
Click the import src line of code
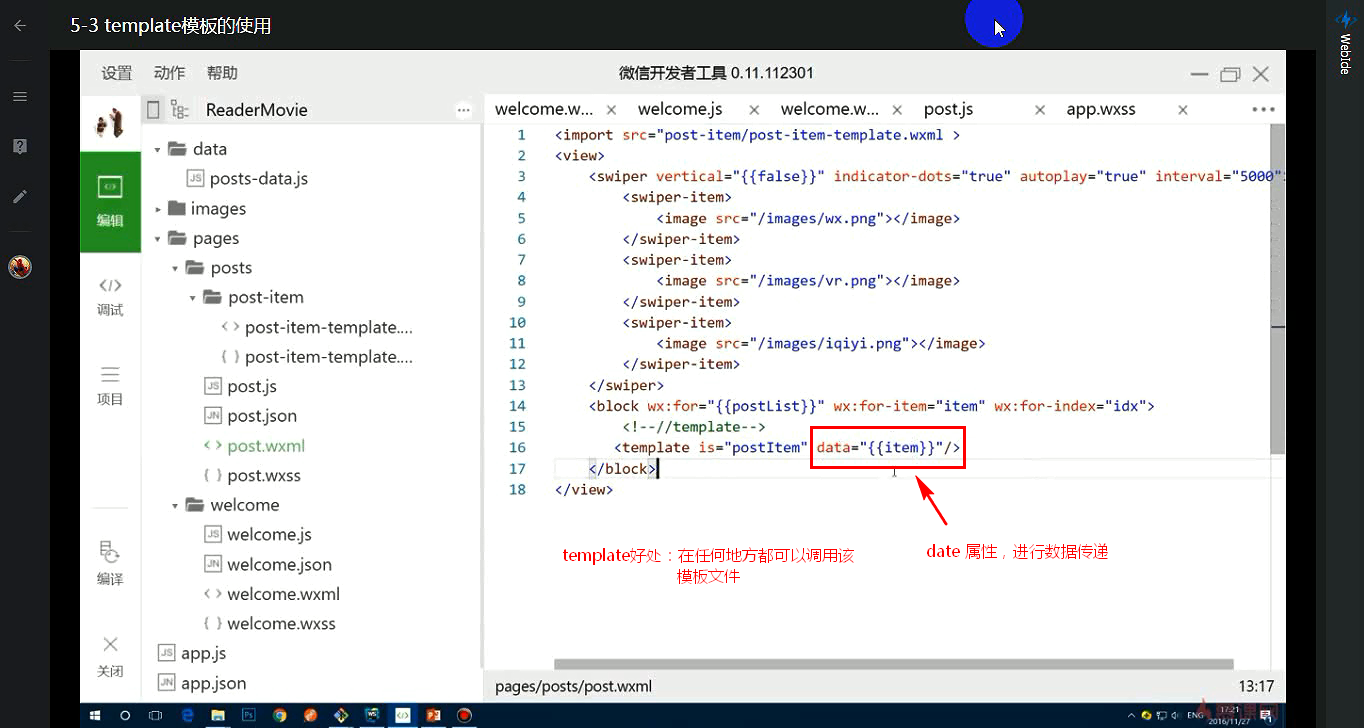(757, 135)
